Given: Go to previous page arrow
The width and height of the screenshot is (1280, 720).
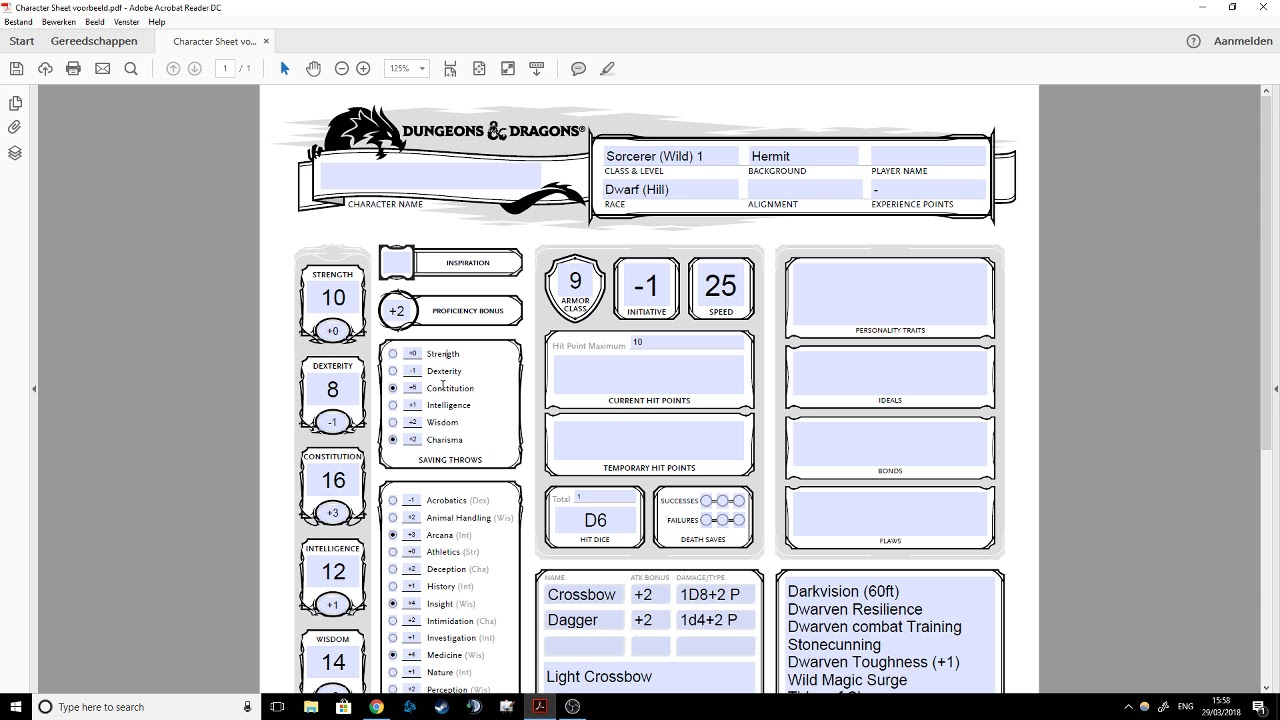Looking at the screenshot, I should (x=173, y=68).
